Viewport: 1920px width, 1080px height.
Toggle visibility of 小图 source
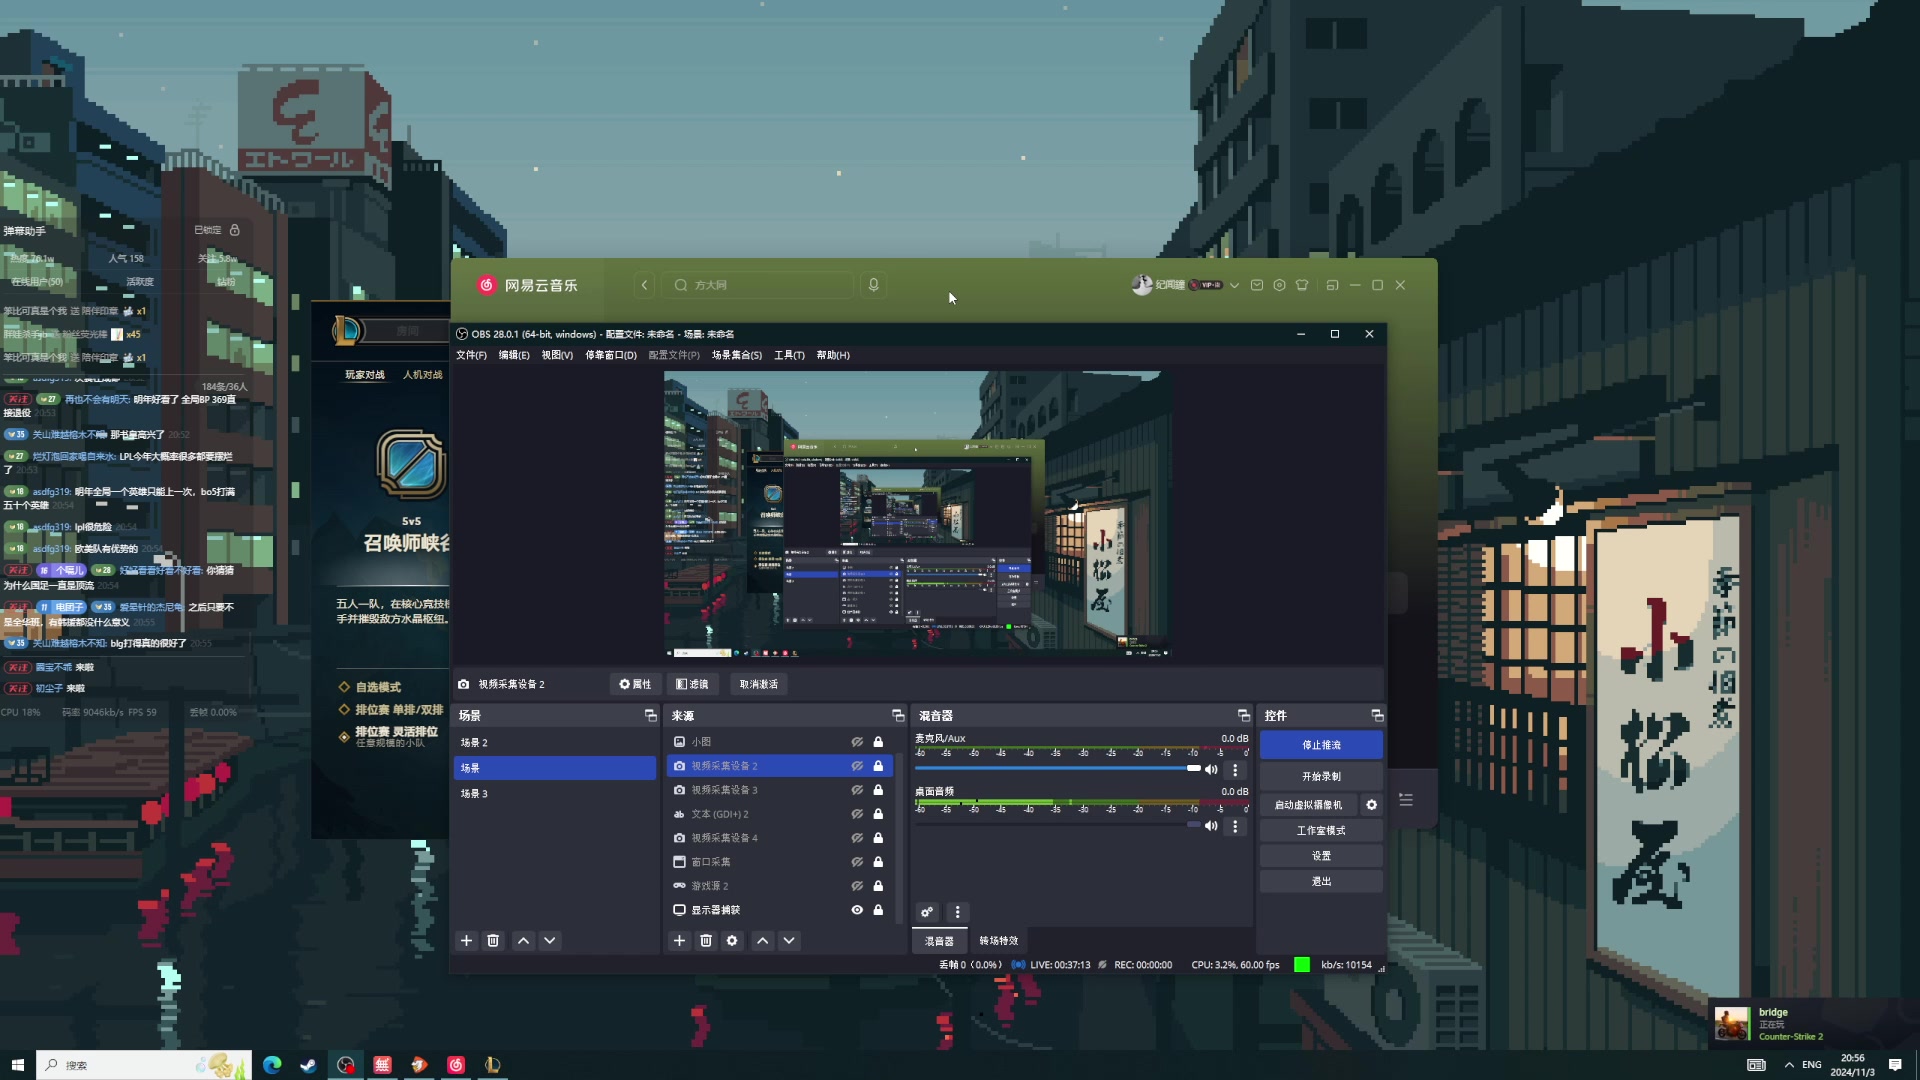[x=857, y=742]
